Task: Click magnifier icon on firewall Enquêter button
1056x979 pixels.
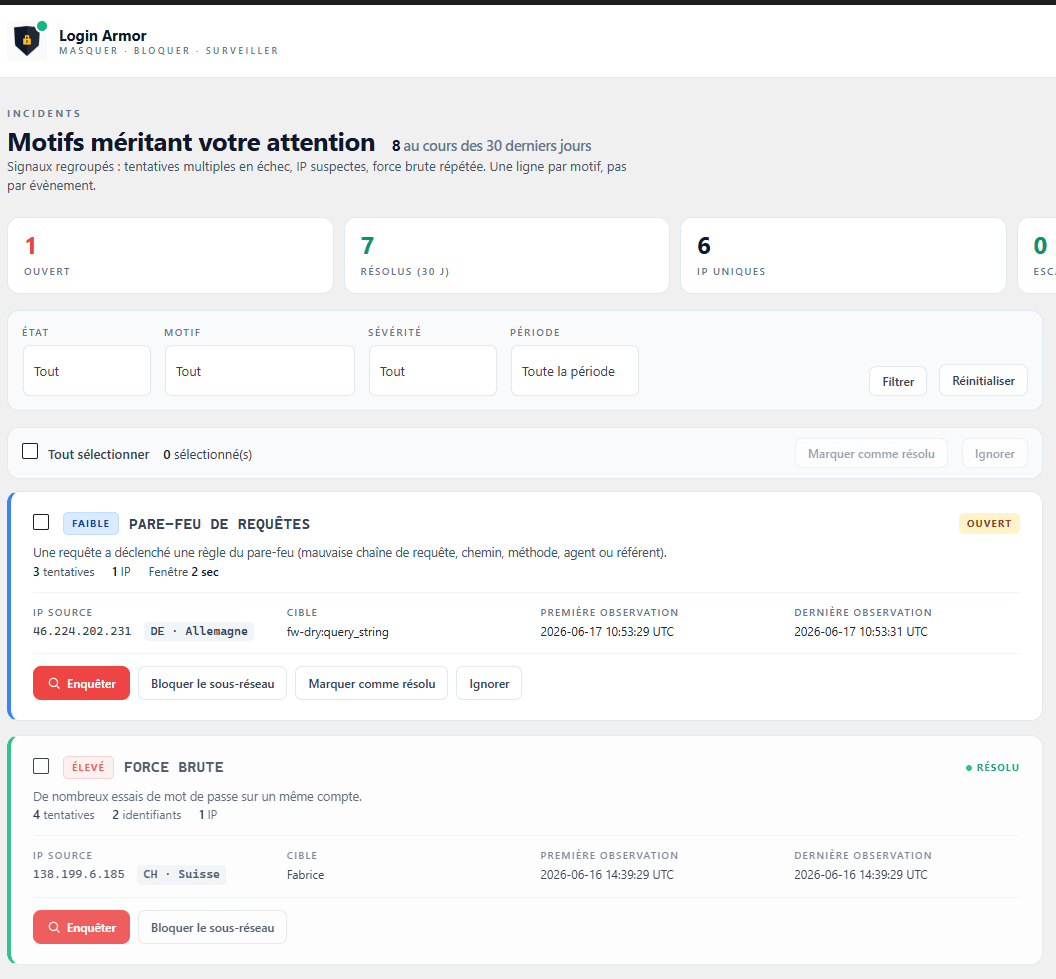Action: (55, 683)
